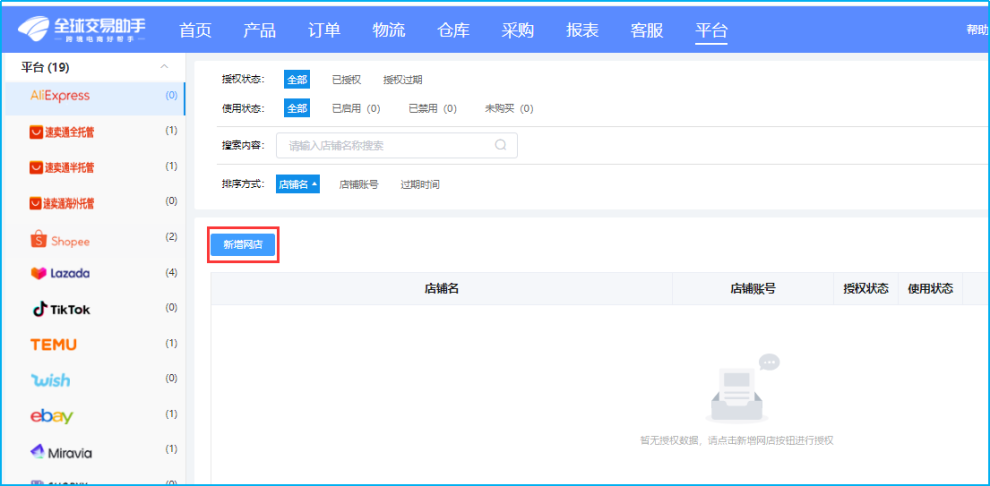Filter 使用状态 by 已启用 (0)
Image resolution: width=990 pixels, height=486 pixels.
(x=356, y=109)
